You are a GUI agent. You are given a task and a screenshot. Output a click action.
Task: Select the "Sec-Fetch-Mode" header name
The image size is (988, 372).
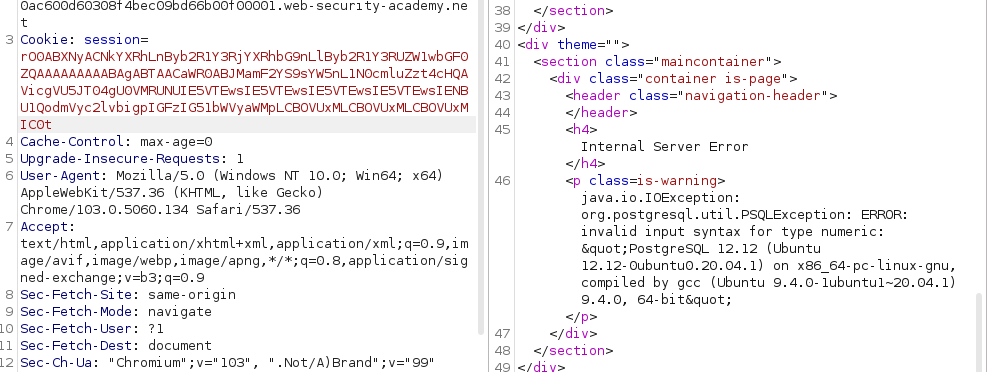(x=76, y=312)
